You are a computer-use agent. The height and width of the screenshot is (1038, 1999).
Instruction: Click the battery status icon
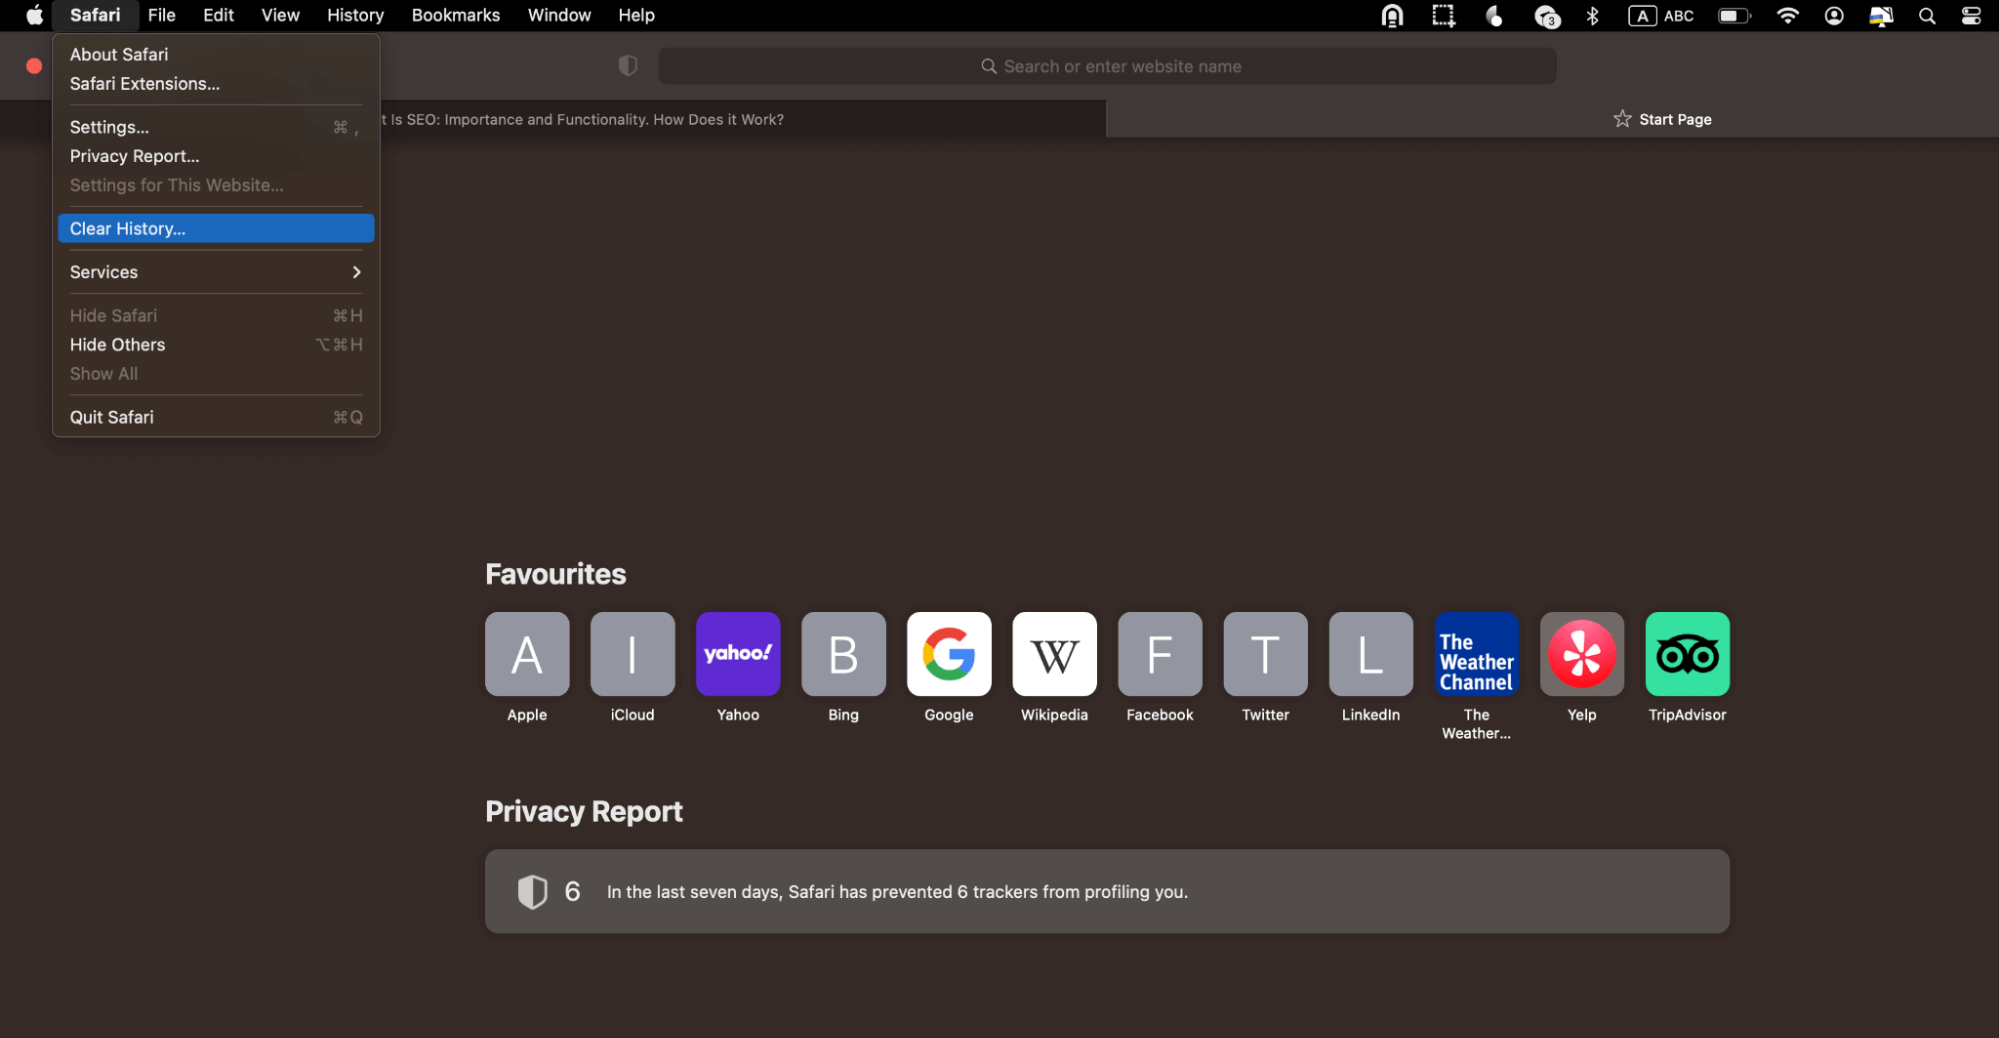[x=1734, y=15]
